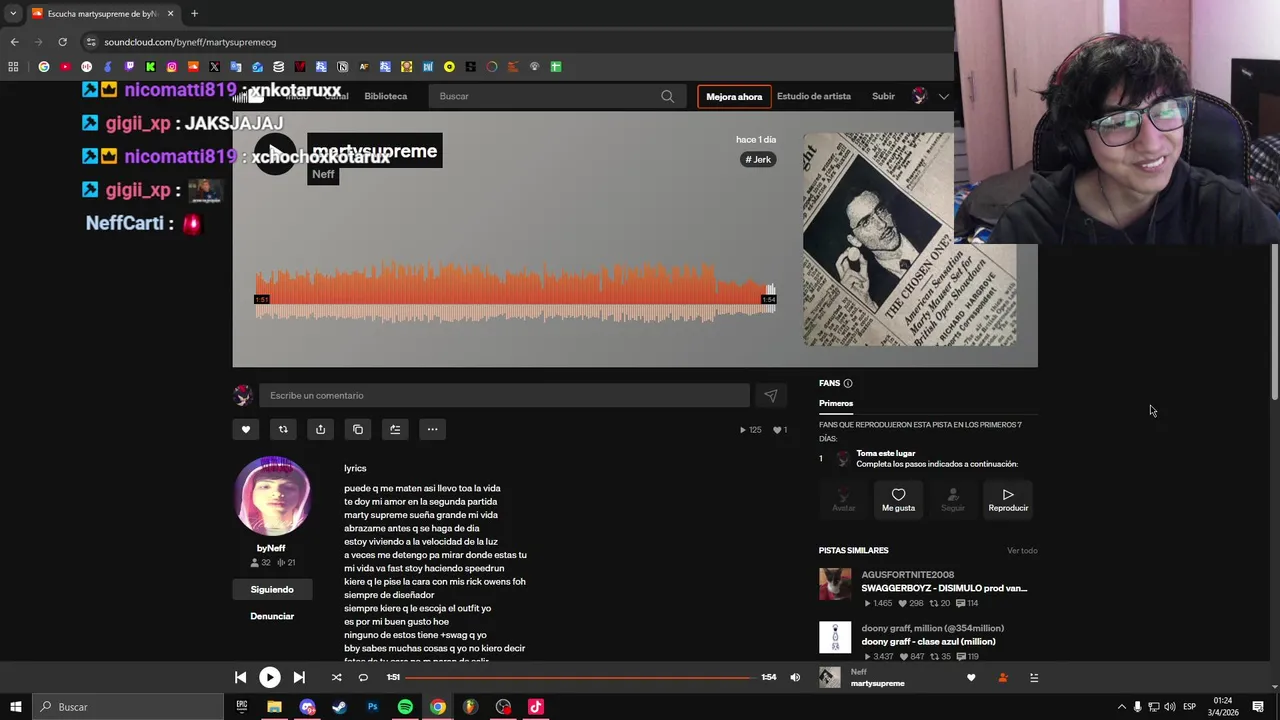Image resolution: width=1280 pixels, height=720 pixels.
Task: Open Steam from the taskbar
Action: pyautogui.click(x=339, y=707)
